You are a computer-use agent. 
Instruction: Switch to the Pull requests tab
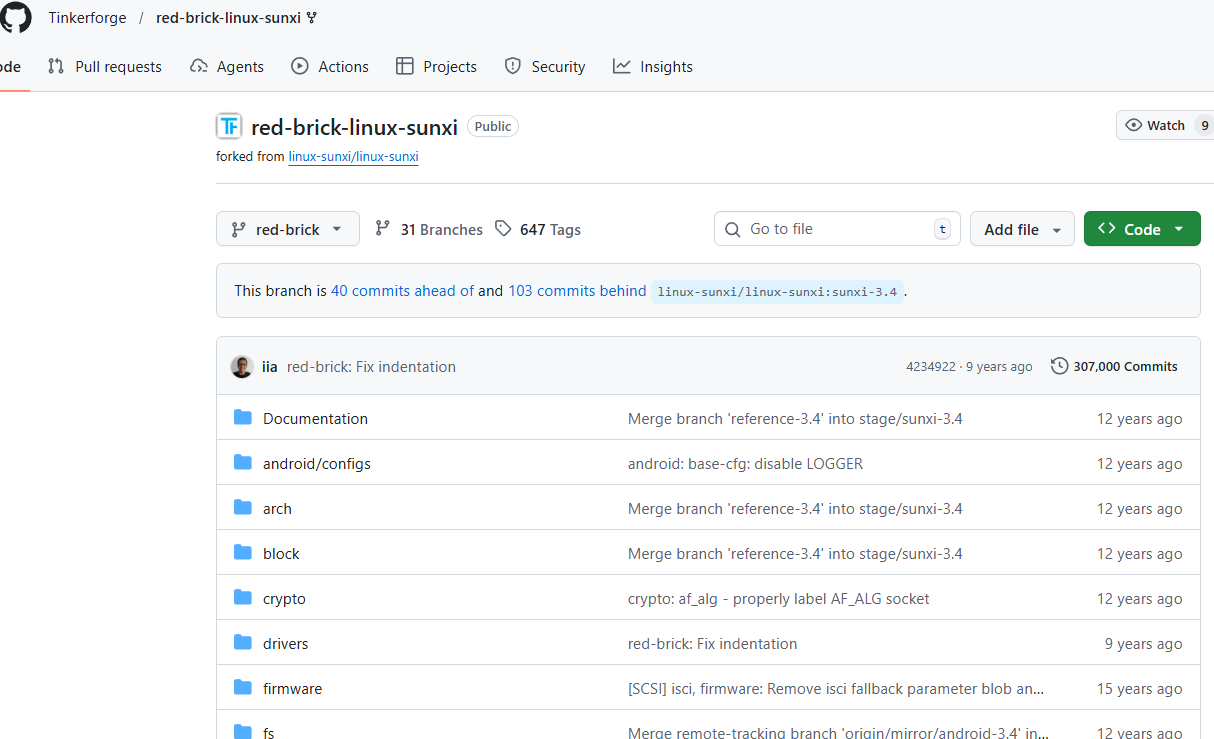(x=105, y=67)
